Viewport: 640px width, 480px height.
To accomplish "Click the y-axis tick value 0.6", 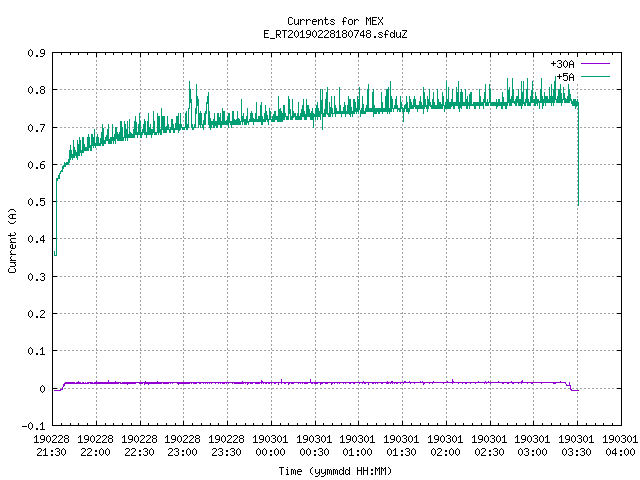I will click(36, 165).
